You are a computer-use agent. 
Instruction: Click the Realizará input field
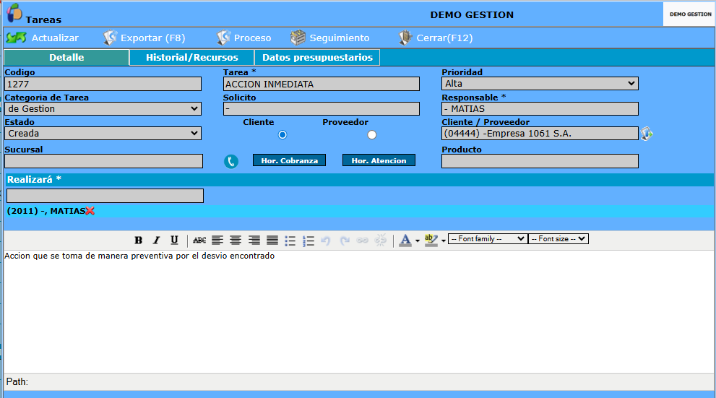(x=105, y=195)
